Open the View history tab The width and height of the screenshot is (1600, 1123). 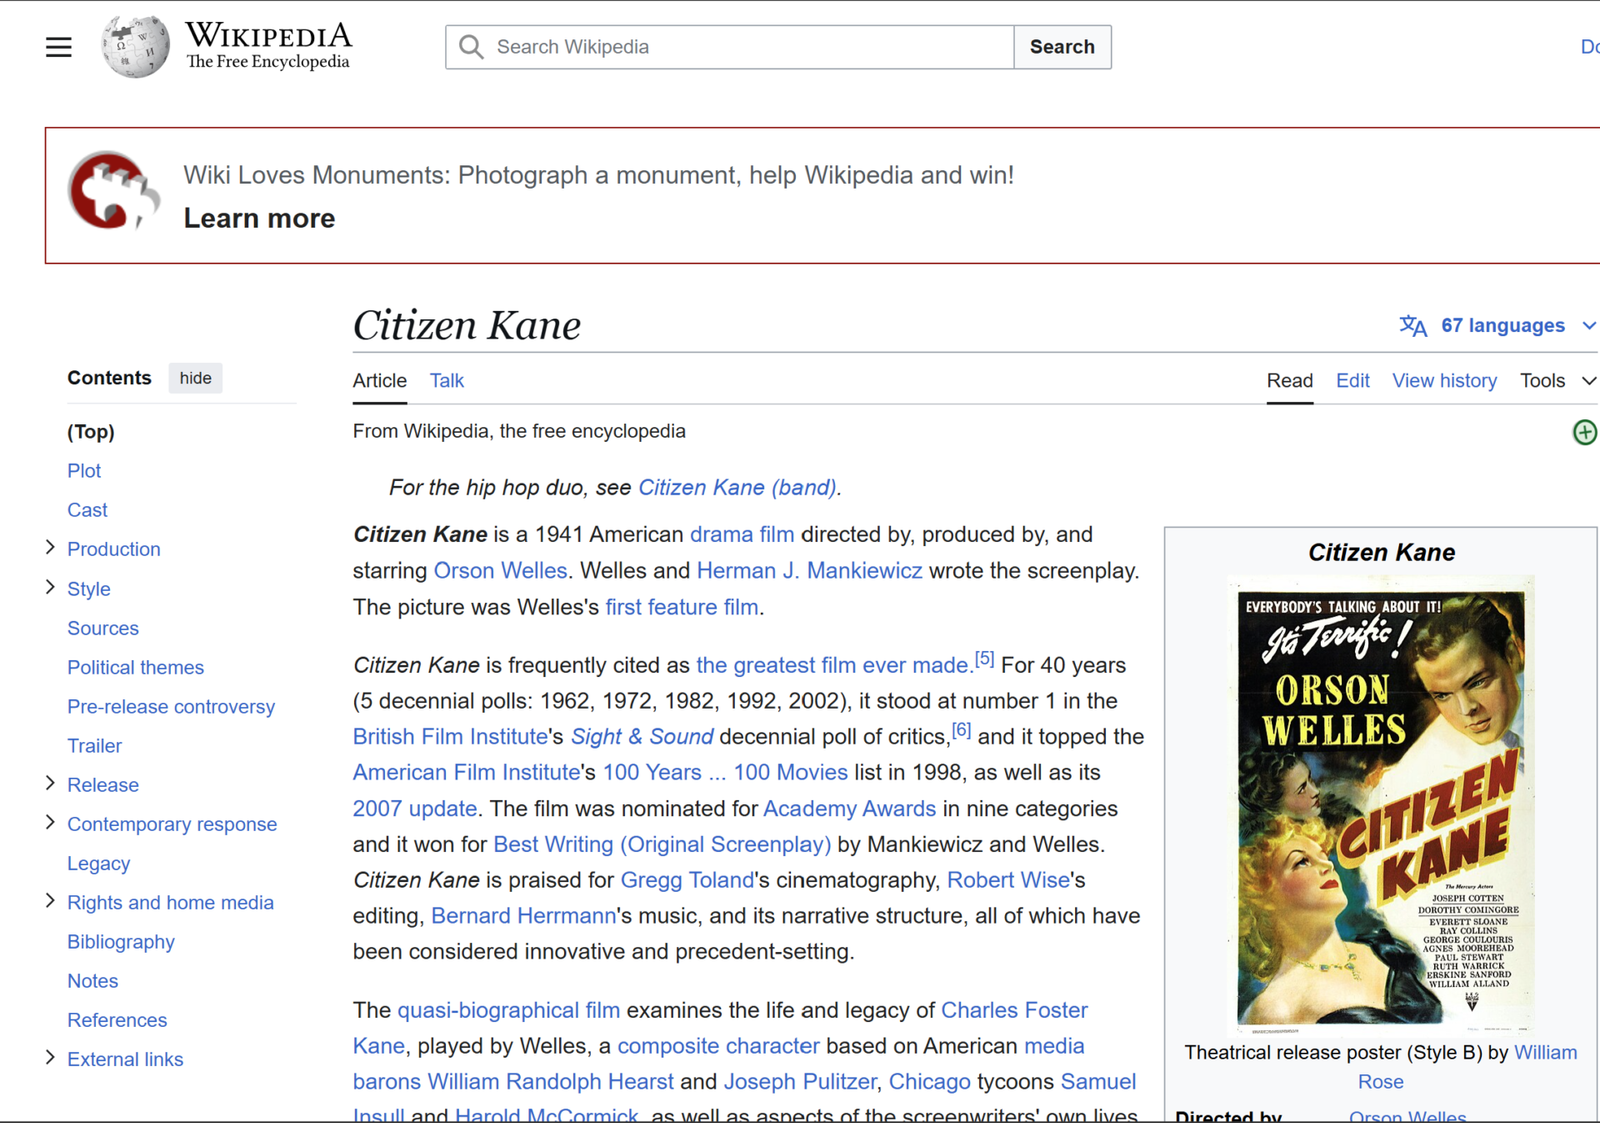coord(1443,381)
